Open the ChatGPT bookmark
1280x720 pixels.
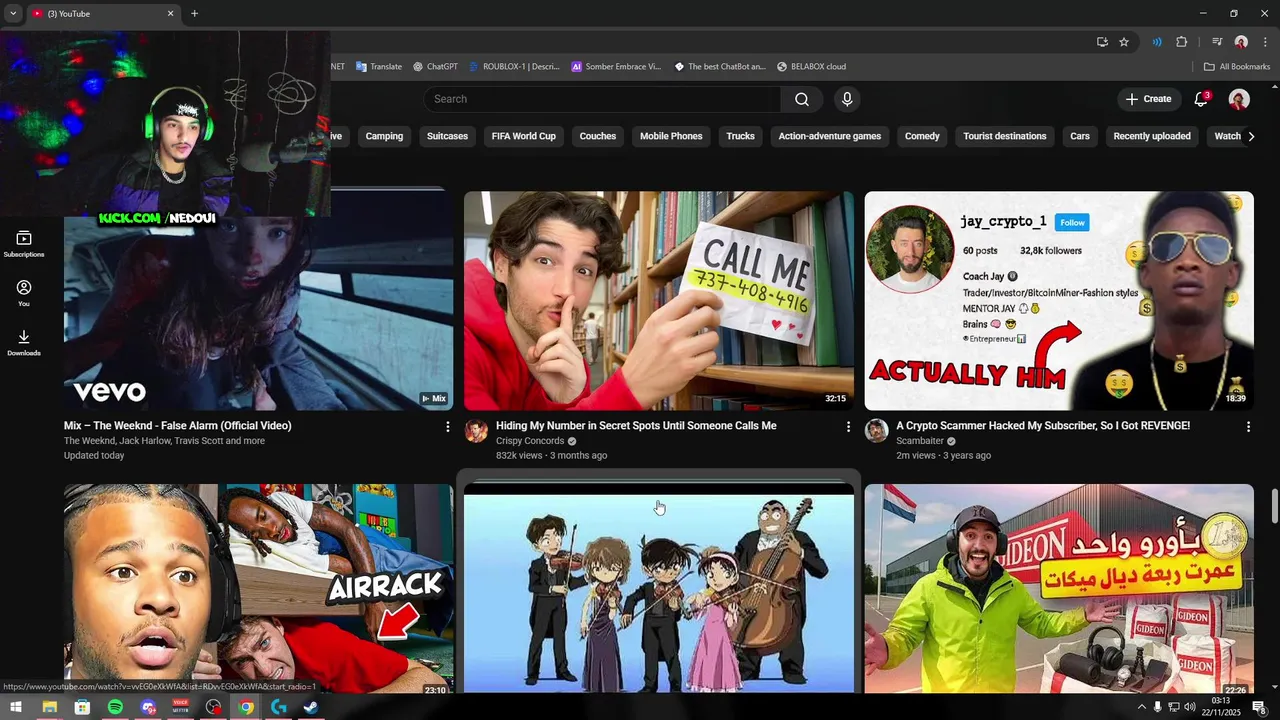click(x=435, y=67)
